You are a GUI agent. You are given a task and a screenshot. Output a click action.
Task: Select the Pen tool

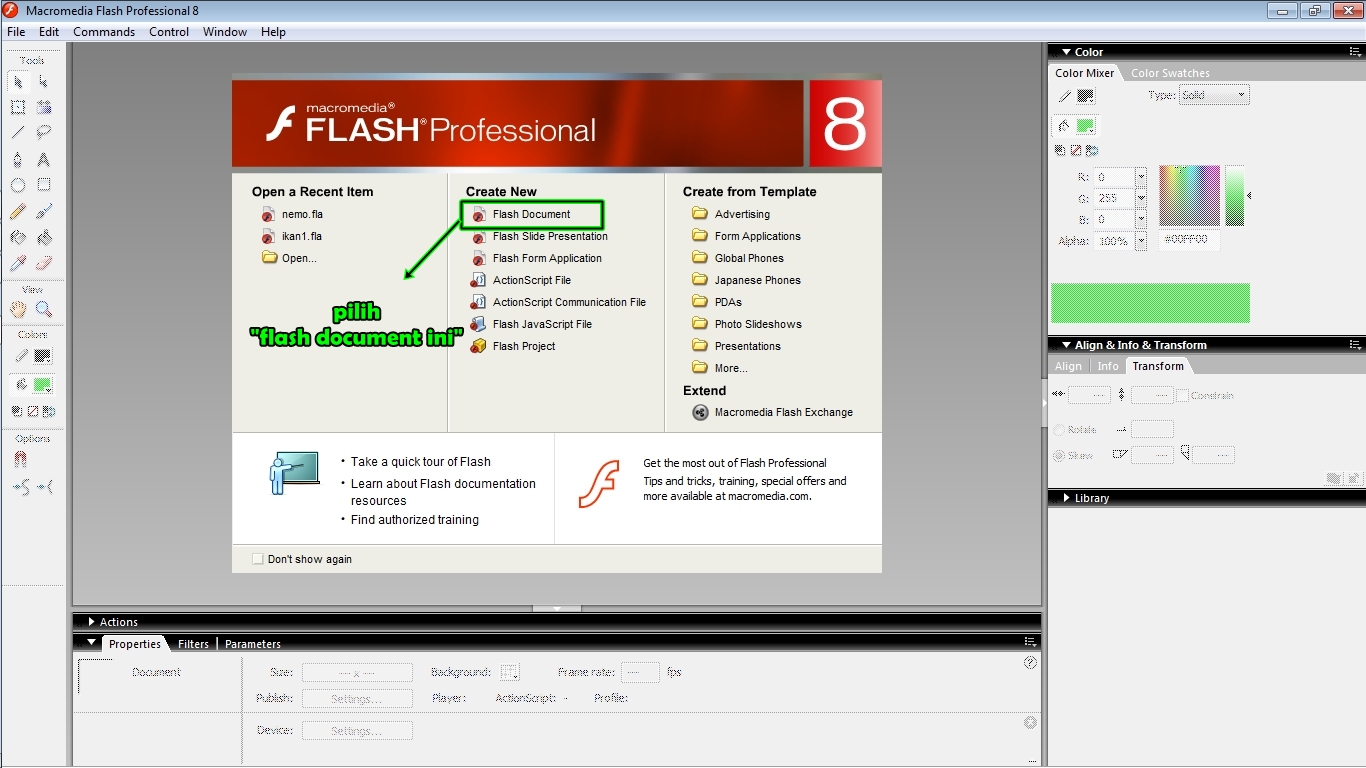click(18, 159)
